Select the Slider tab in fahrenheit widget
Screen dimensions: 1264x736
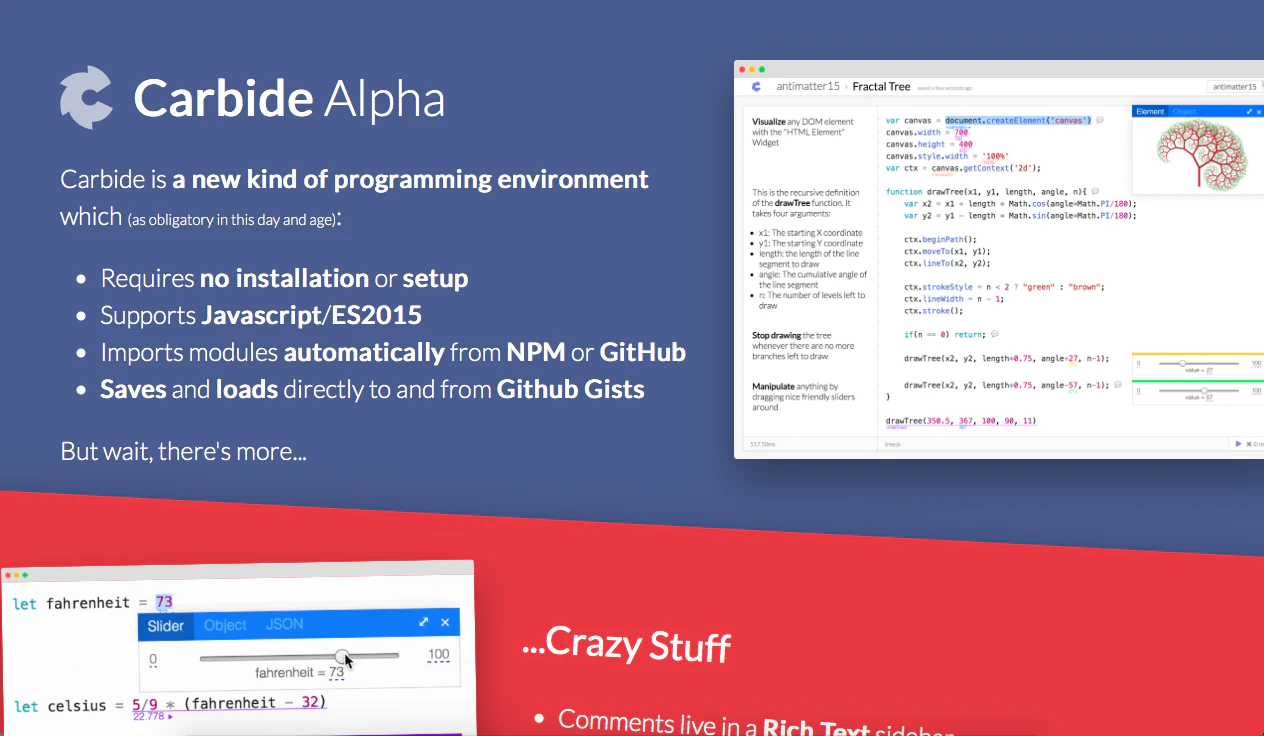click(x=166, y=626)
